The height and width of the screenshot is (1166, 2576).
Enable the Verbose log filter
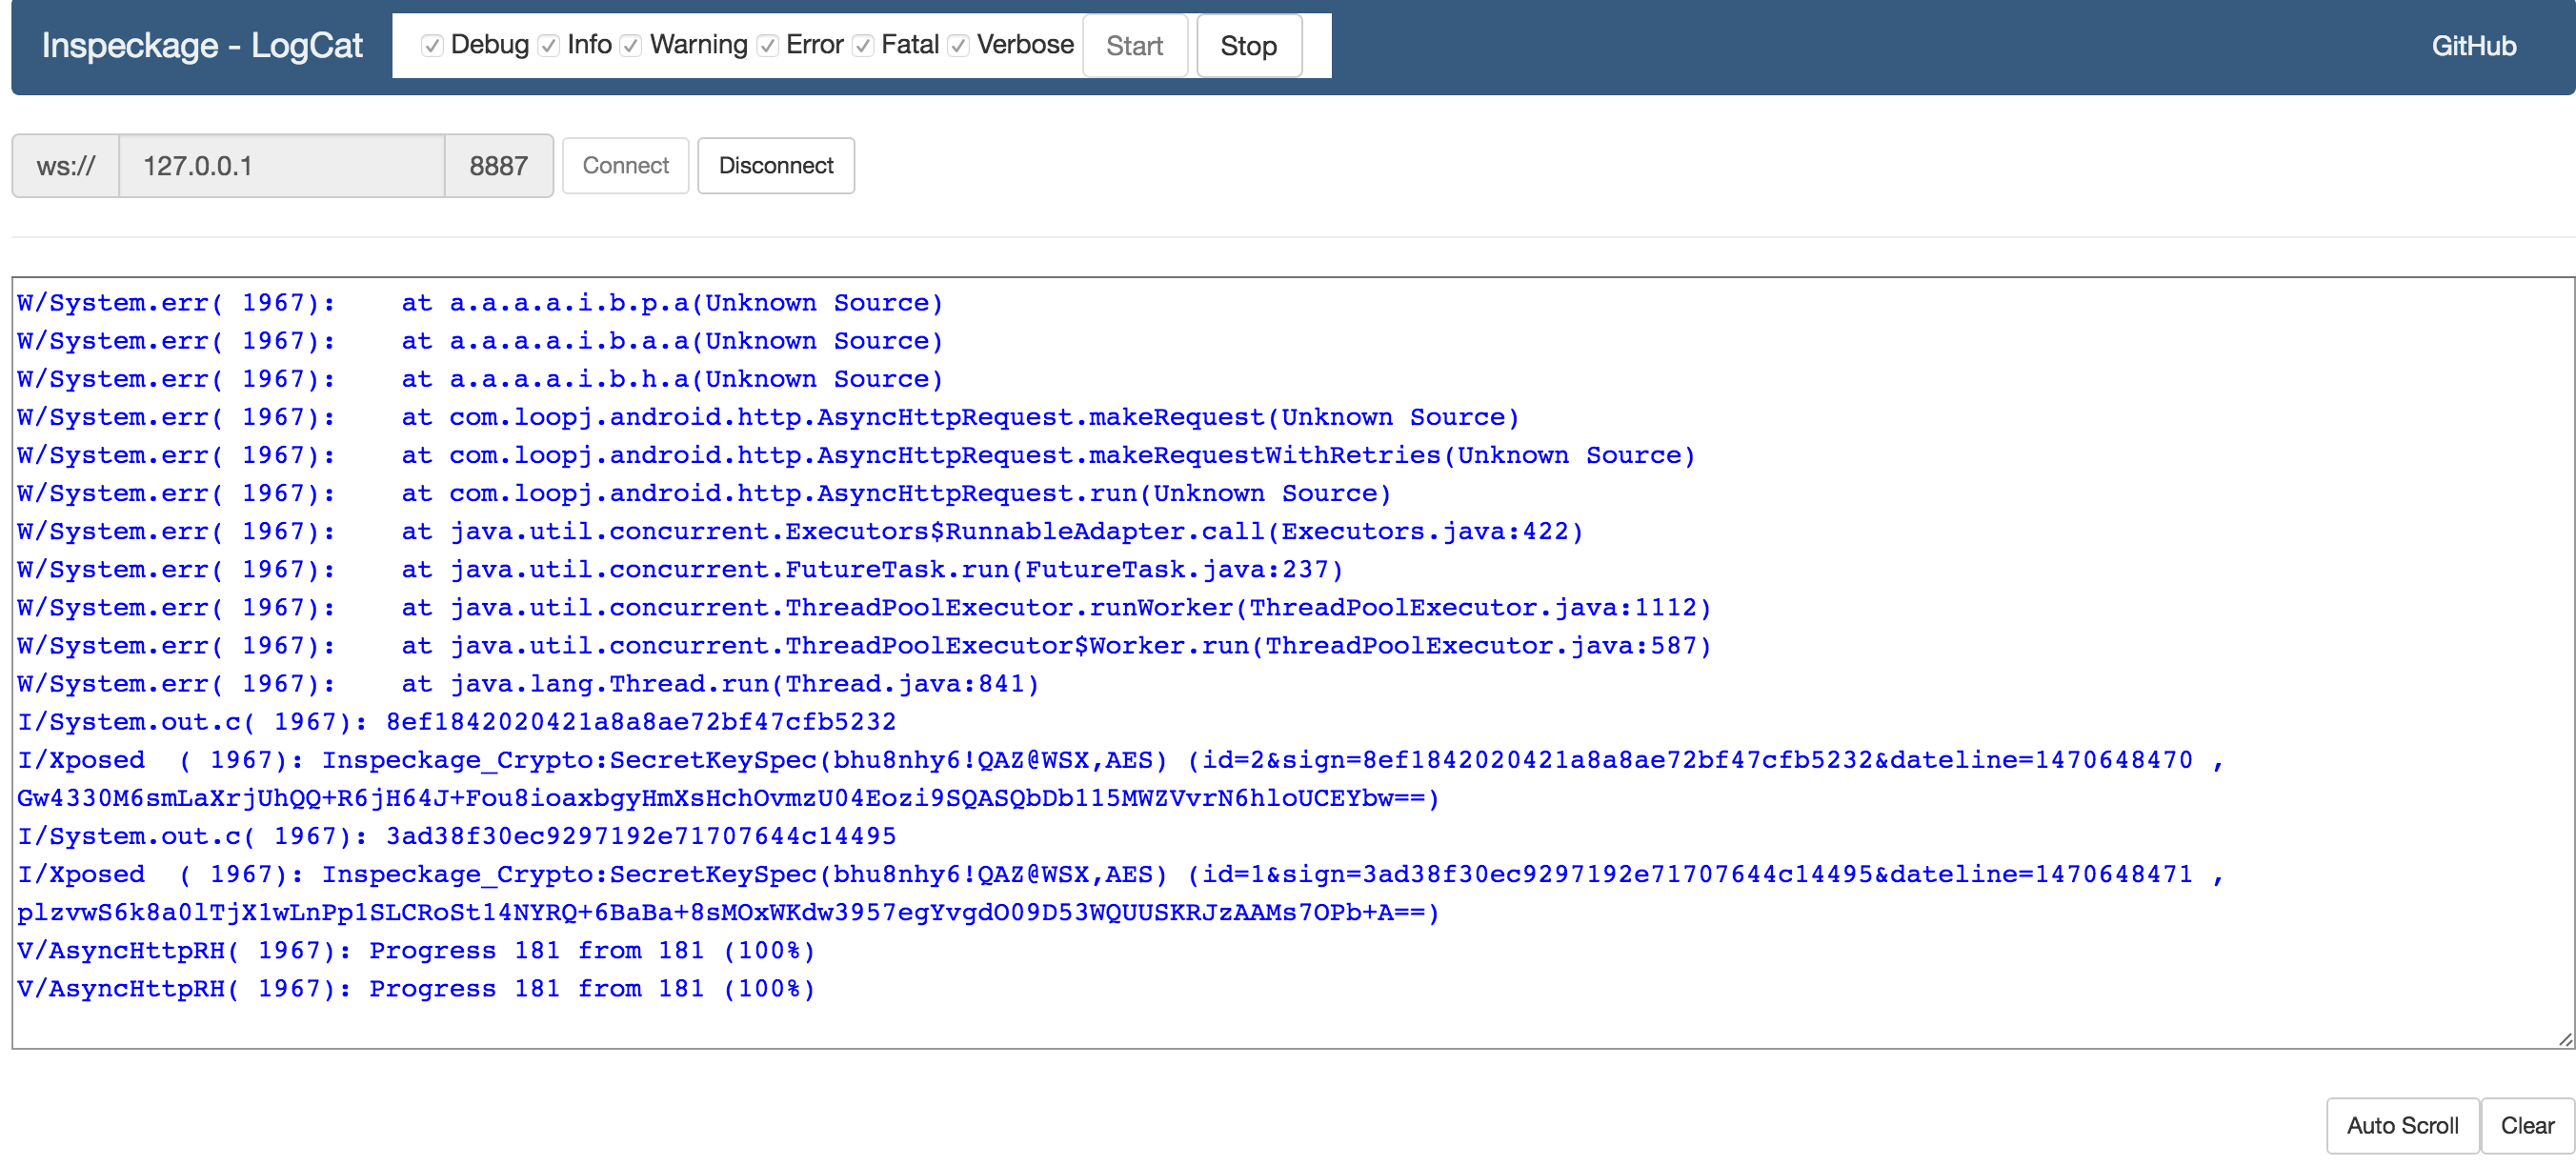point(957,46)
